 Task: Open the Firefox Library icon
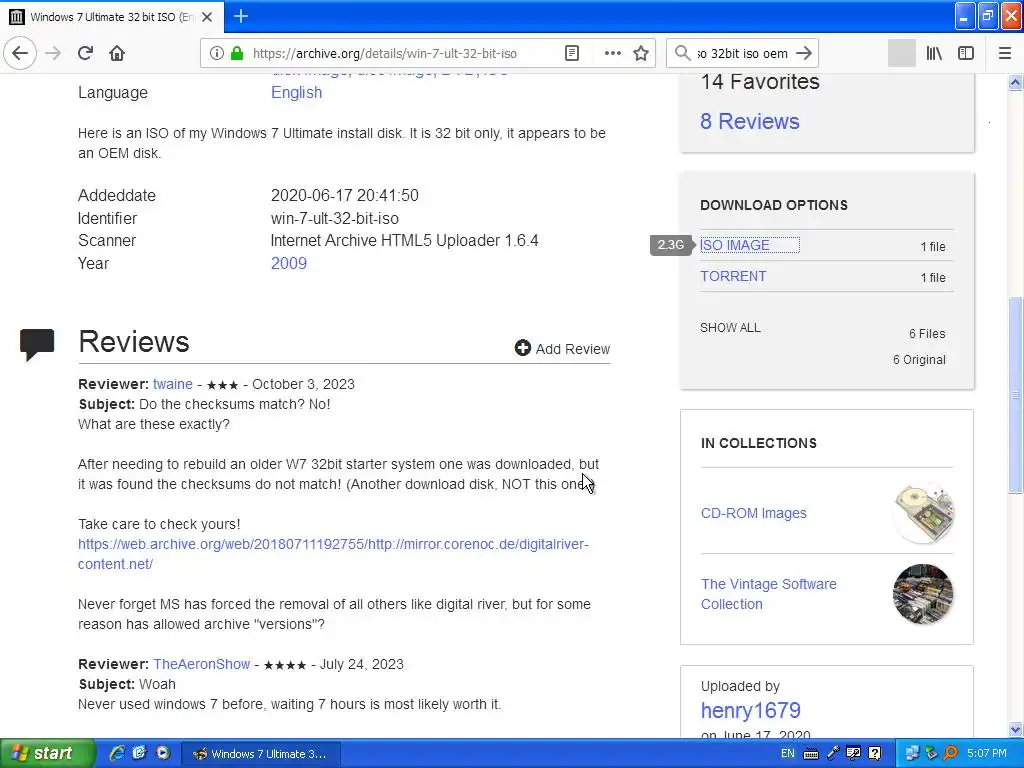pos(934,53)
